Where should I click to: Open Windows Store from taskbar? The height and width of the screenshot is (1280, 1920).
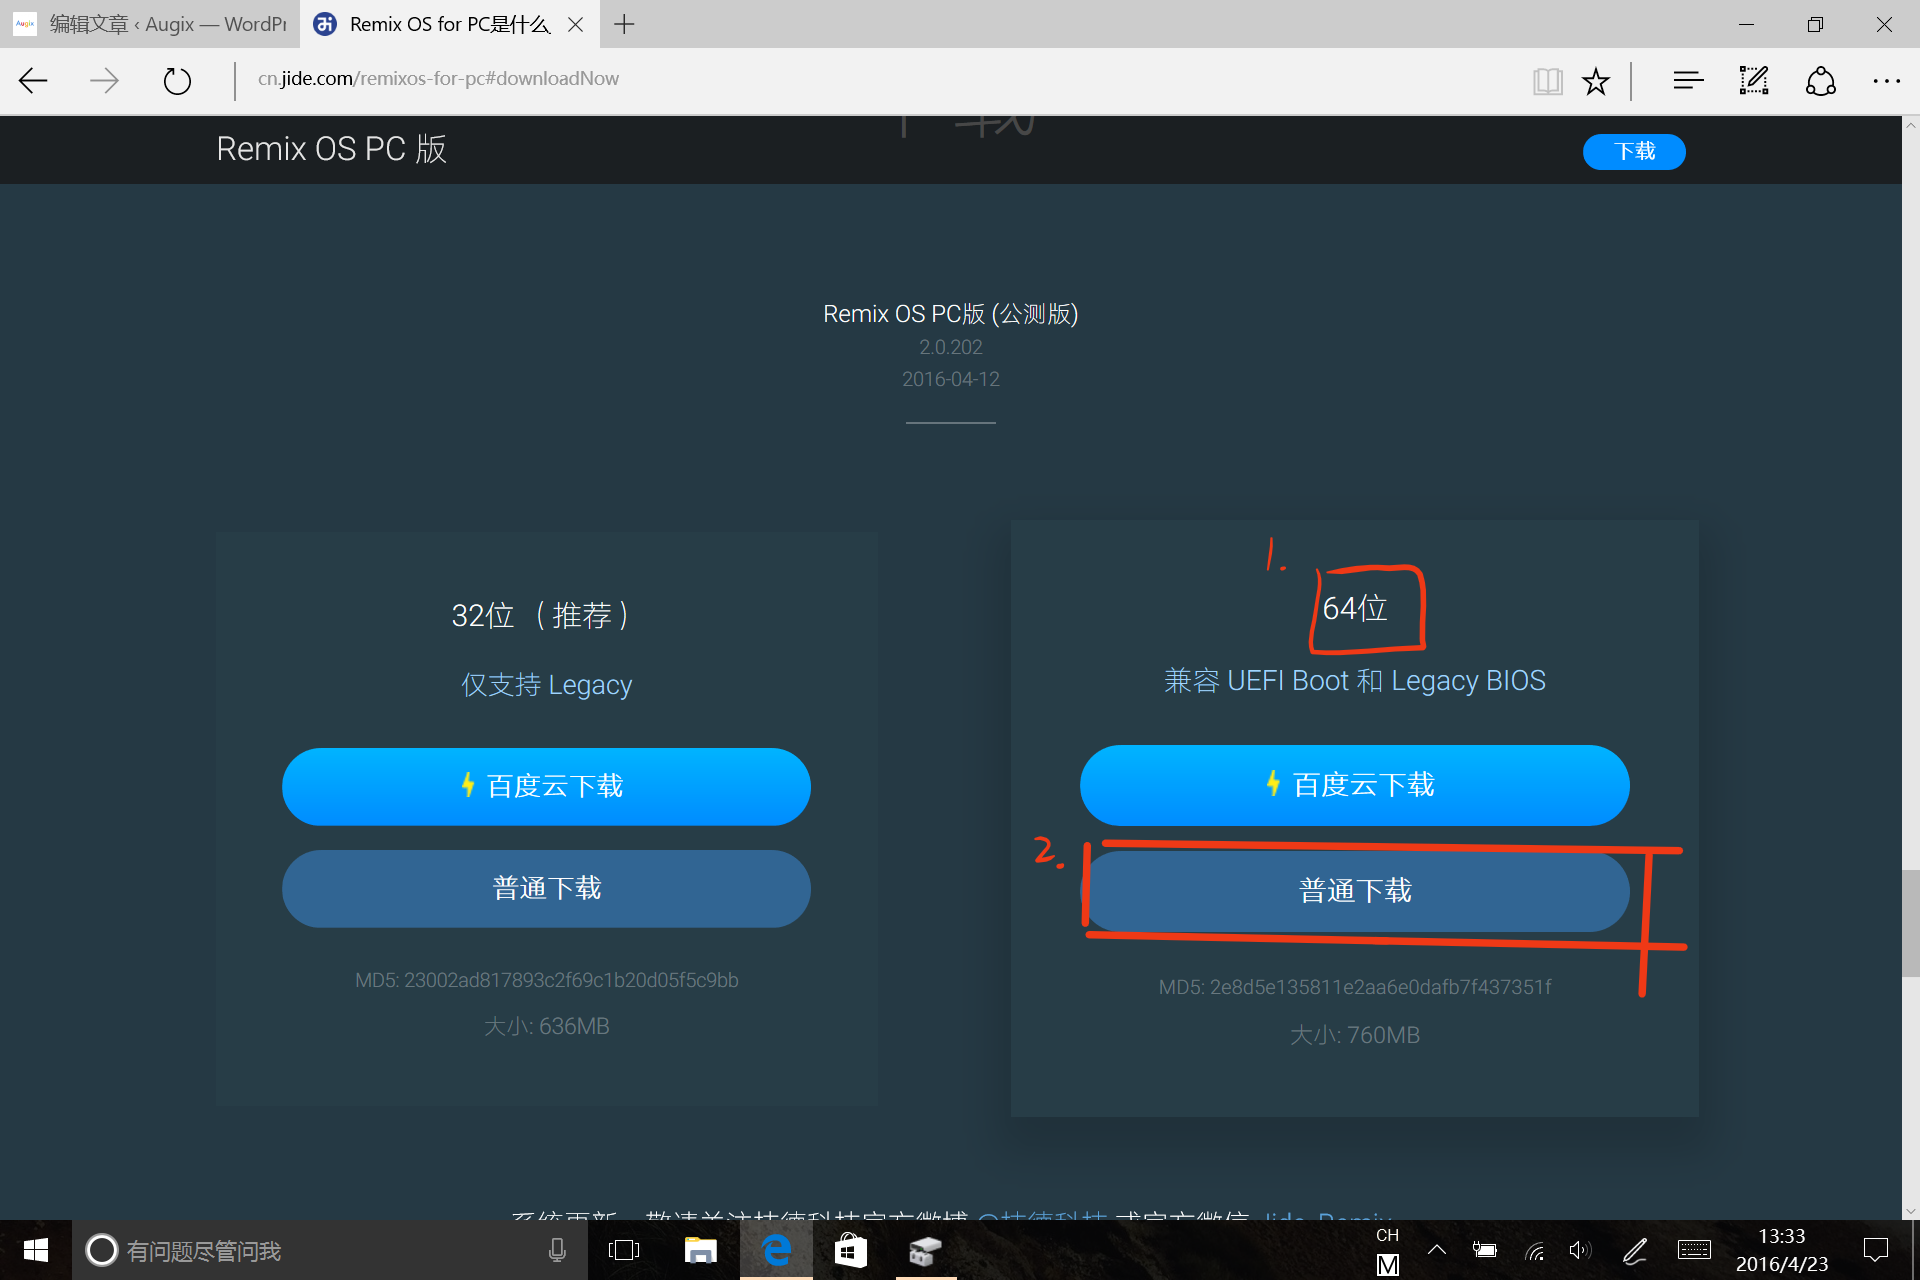pos(851,1250)
